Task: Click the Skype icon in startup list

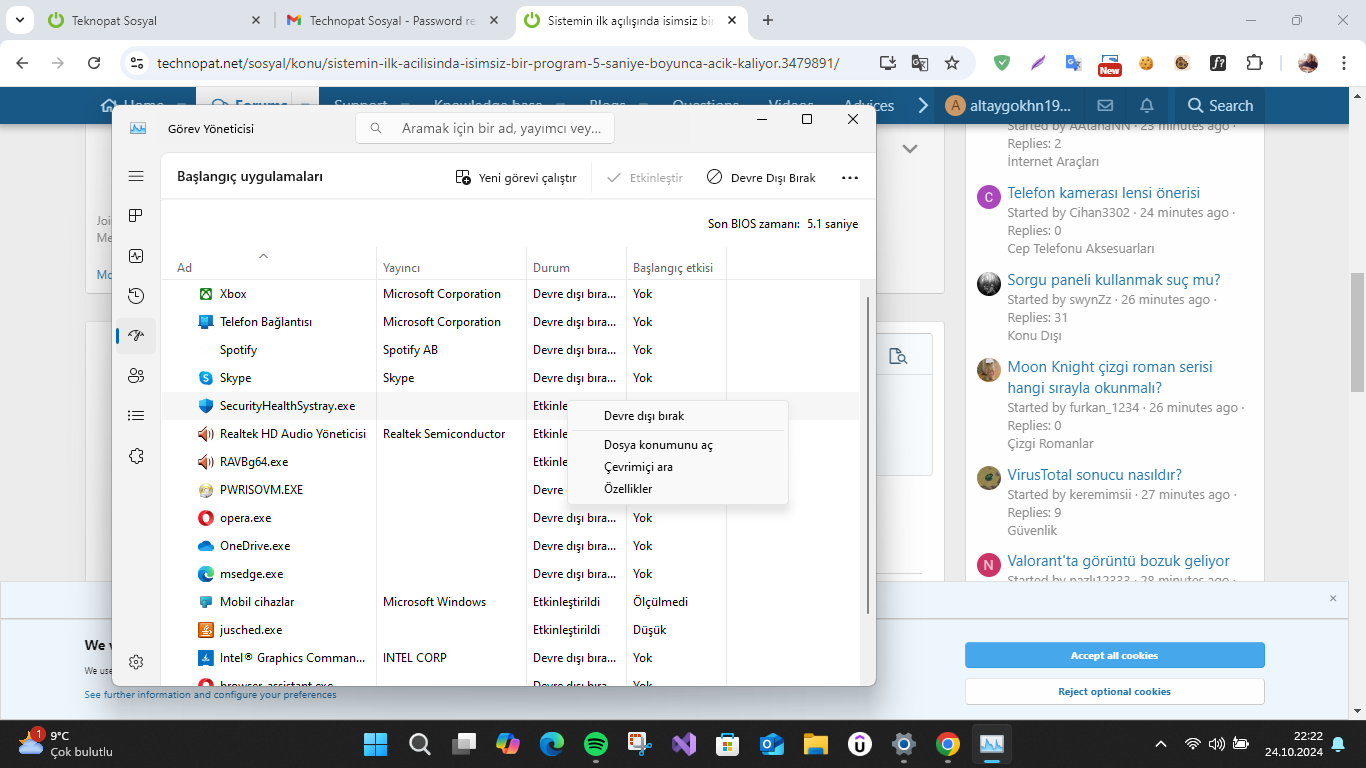Action: 205,378
